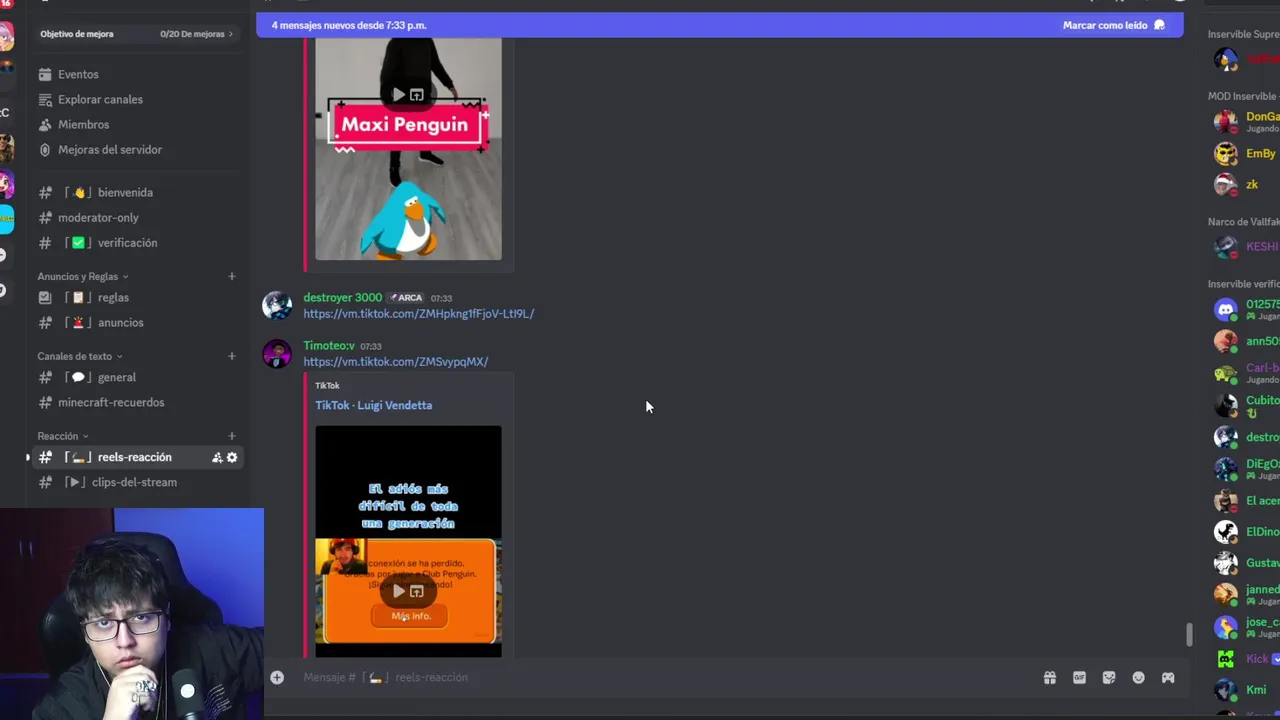Click the Timoteo:v username
Image resolution: width=1280 pixels, height=720 pixels.
[x=328, y=345]
